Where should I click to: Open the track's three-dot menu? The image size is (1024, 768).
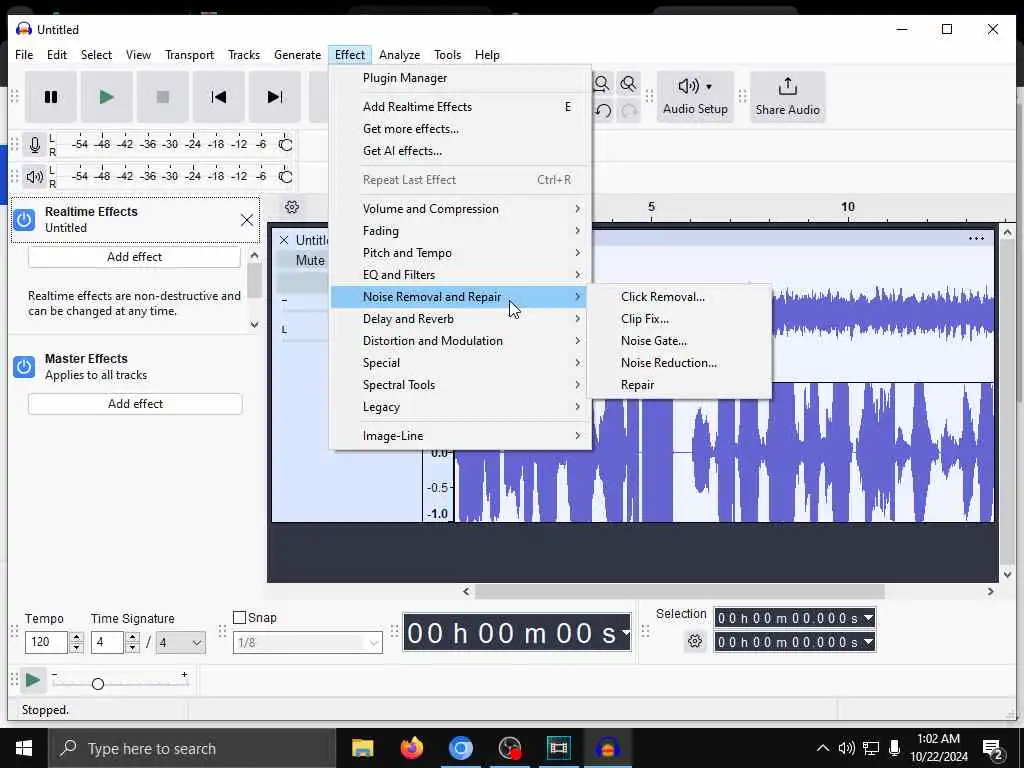pyautogui.click(x=976, y=238)
